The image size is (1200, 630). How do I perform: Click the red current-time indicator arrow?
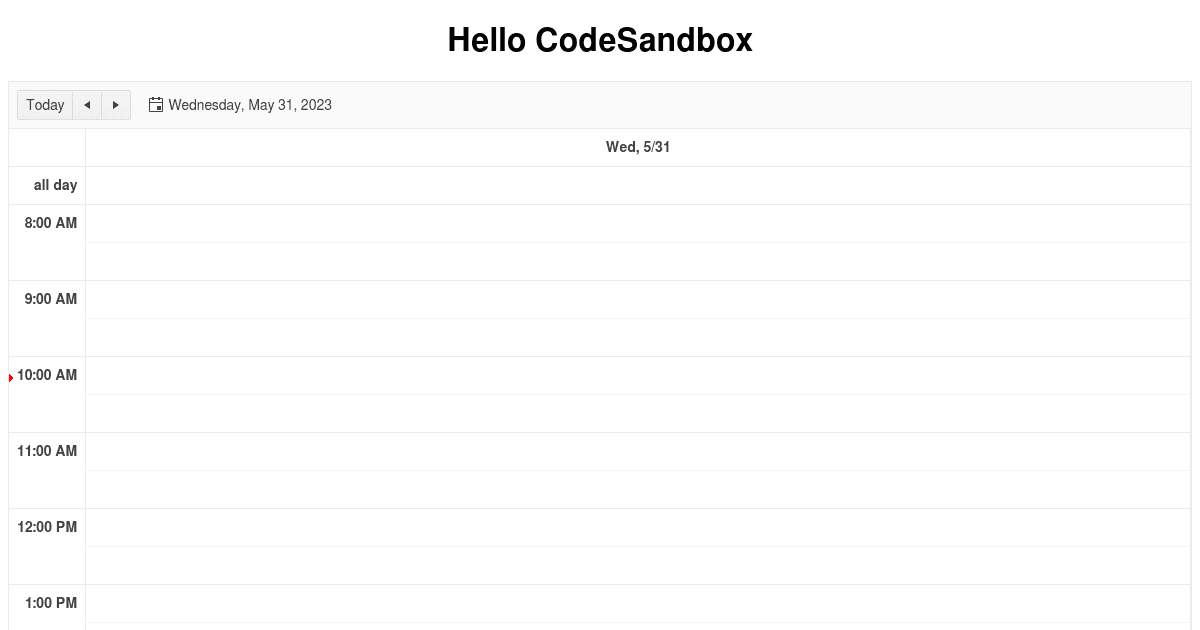click(11, 378)
